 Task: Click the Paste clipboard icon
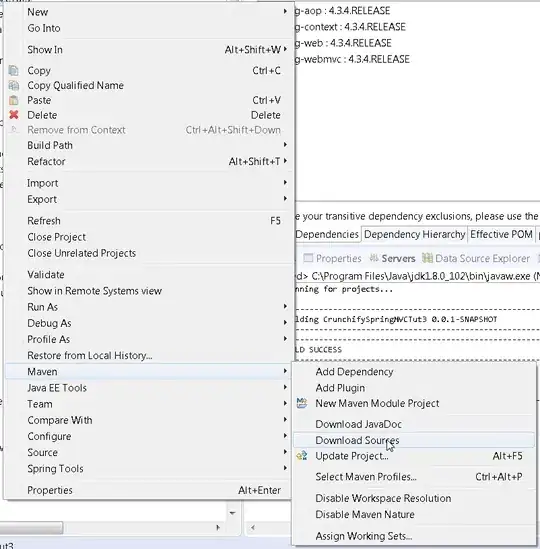[14, 100]
